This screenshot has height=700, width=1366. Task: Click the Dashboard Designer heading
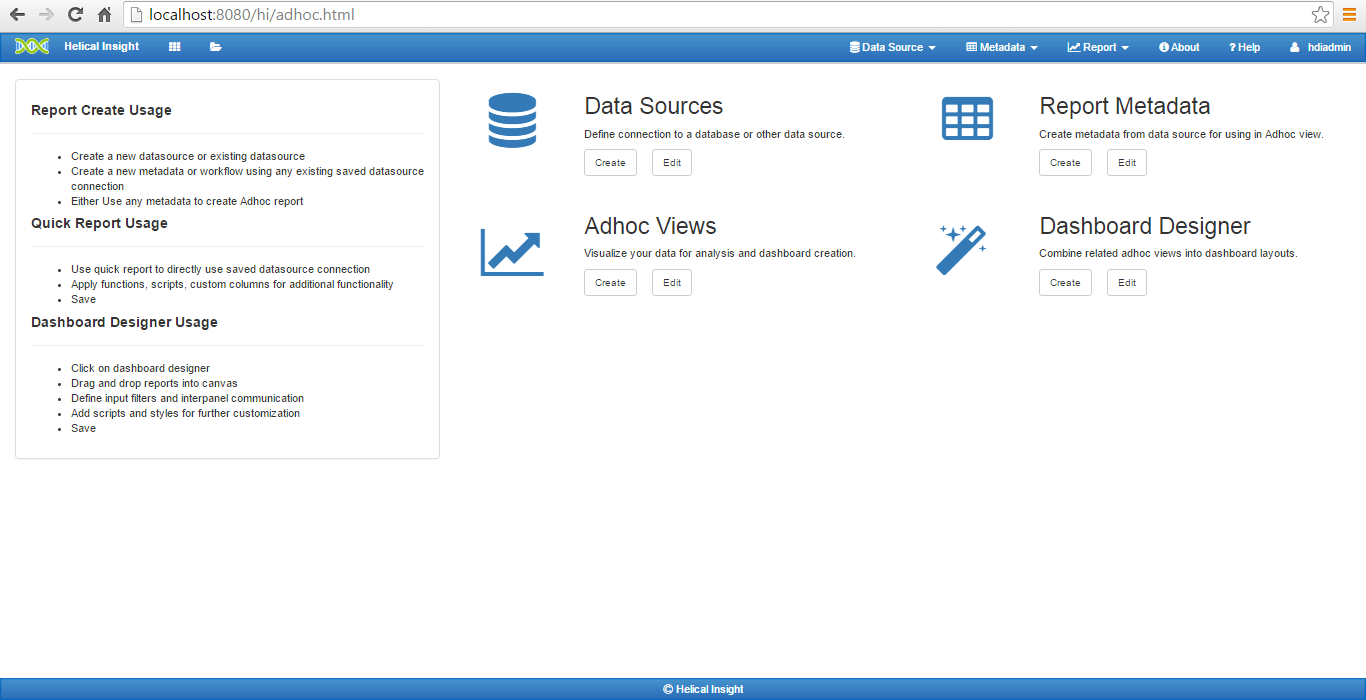1145,226
